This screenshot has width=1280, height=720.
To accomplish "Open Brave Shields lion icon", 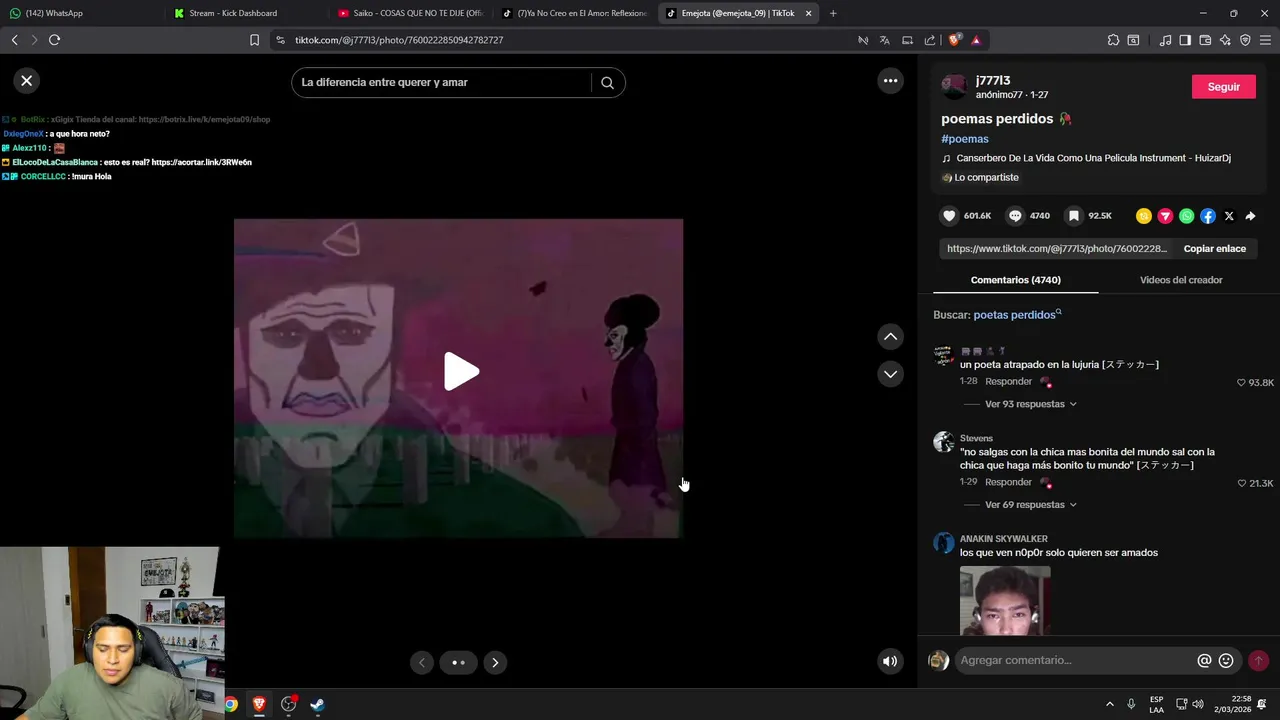I will 954,40.
